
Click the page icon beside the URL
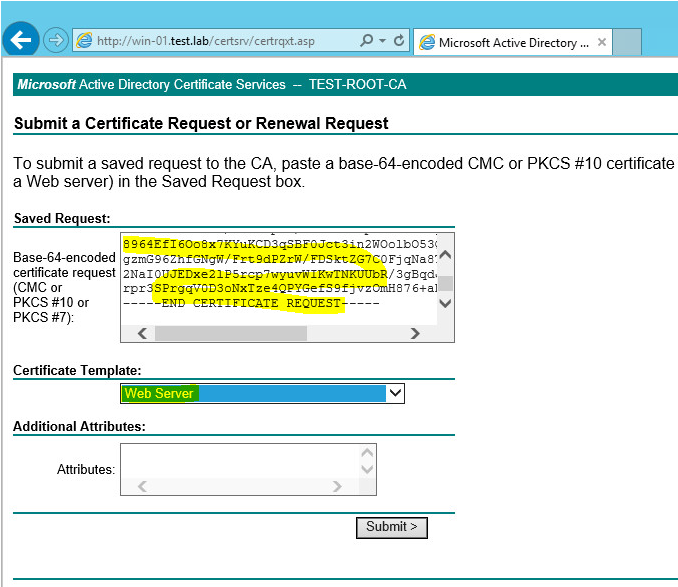click(84, 41)
